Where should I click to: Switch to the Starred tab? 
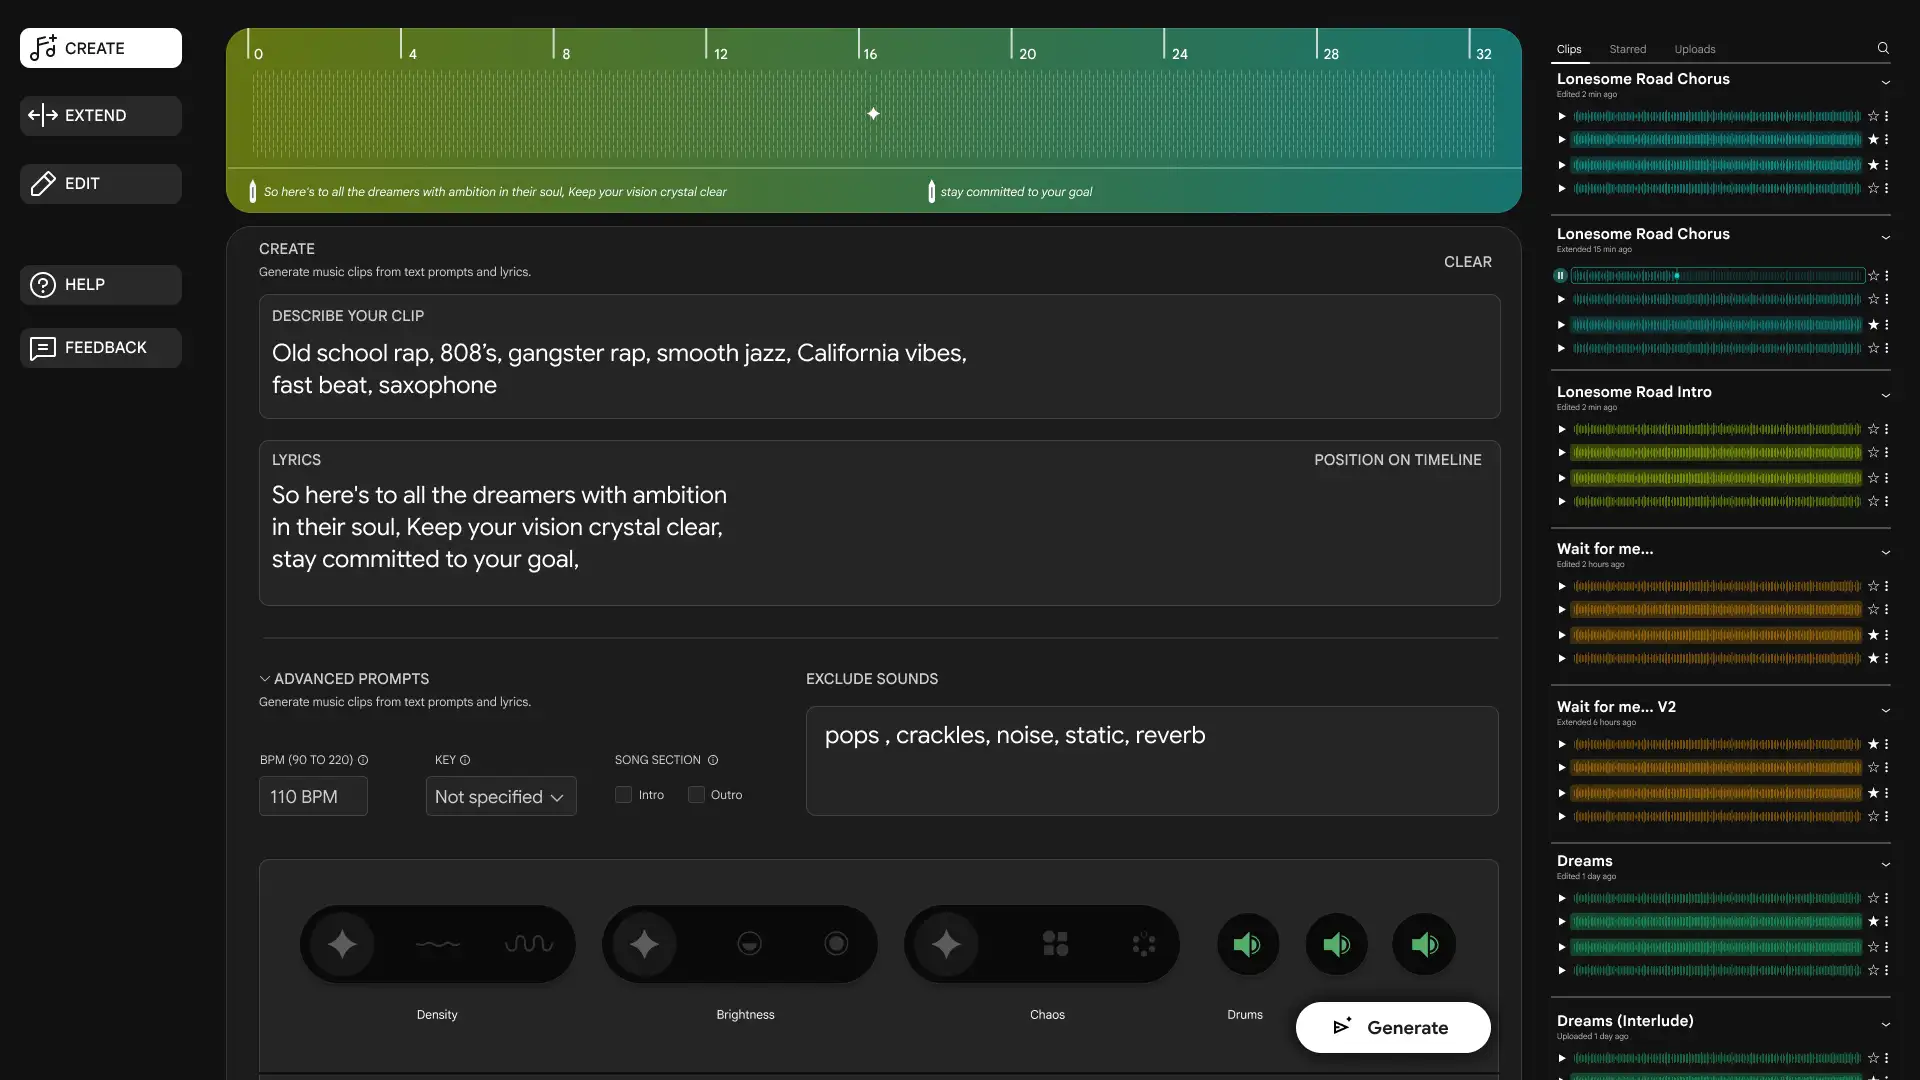tap(1627, 49)
